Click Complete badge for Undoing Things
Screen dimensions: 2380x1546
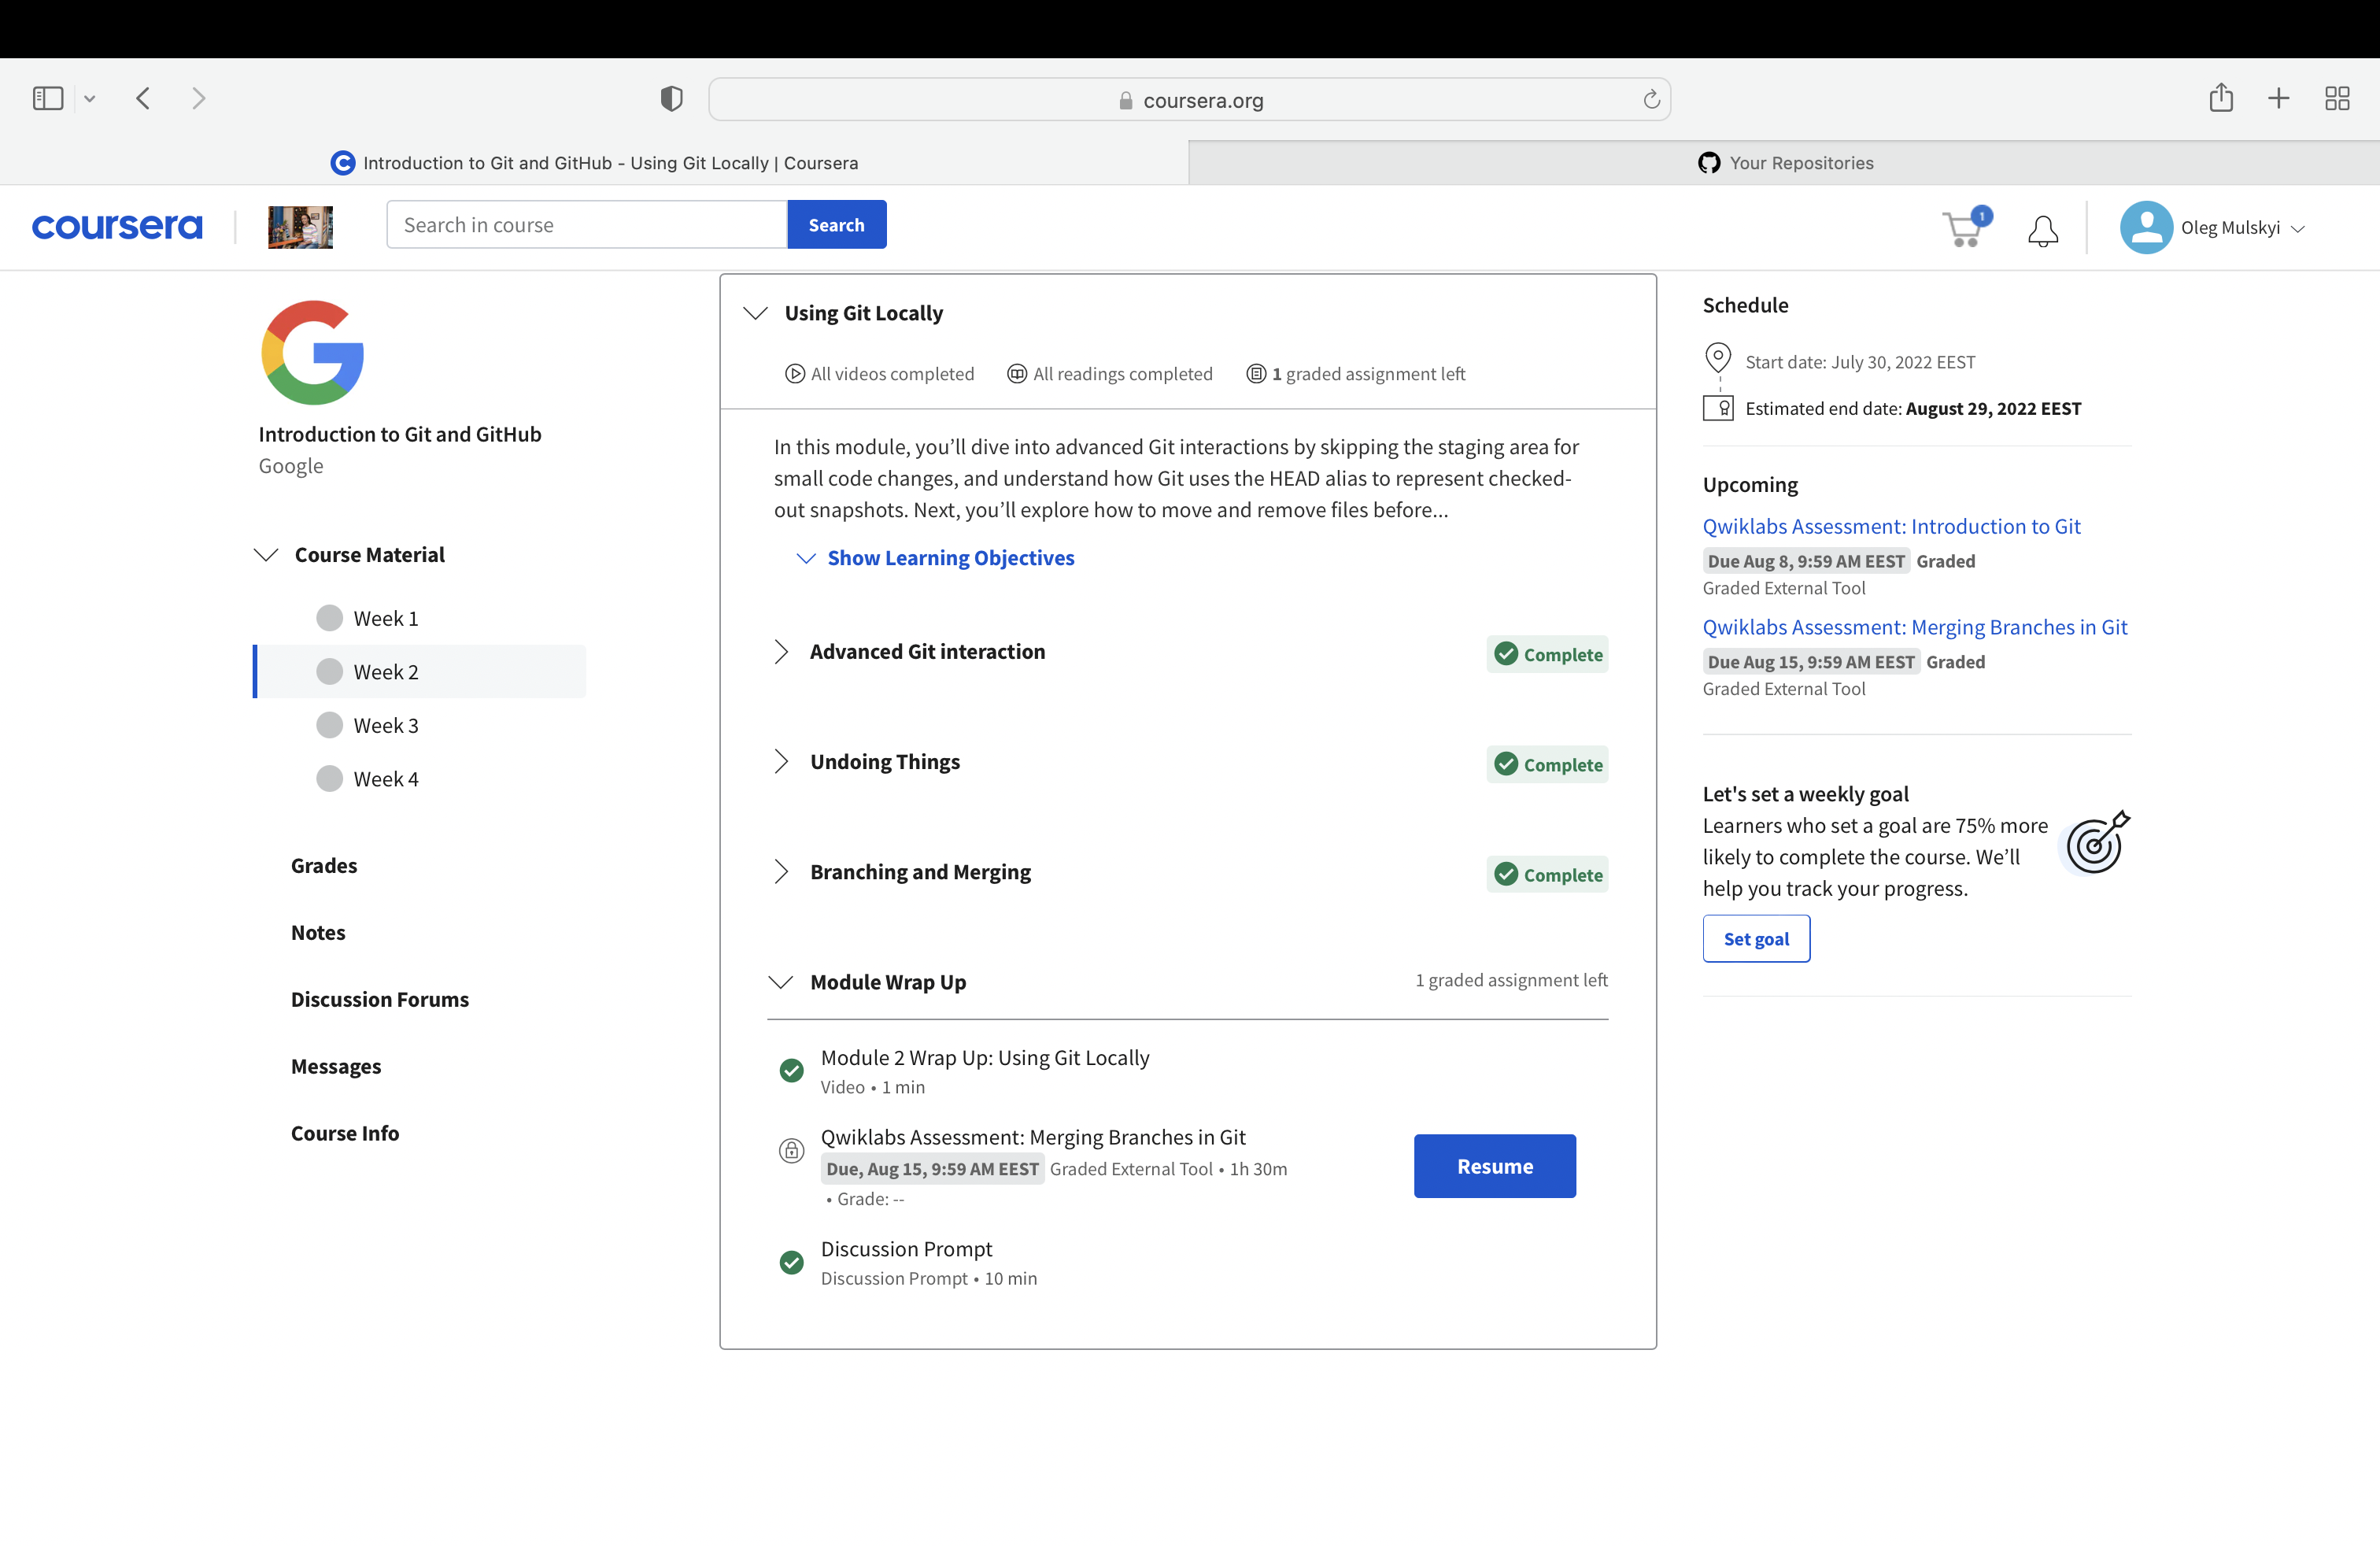click(x=1547, y=764)
